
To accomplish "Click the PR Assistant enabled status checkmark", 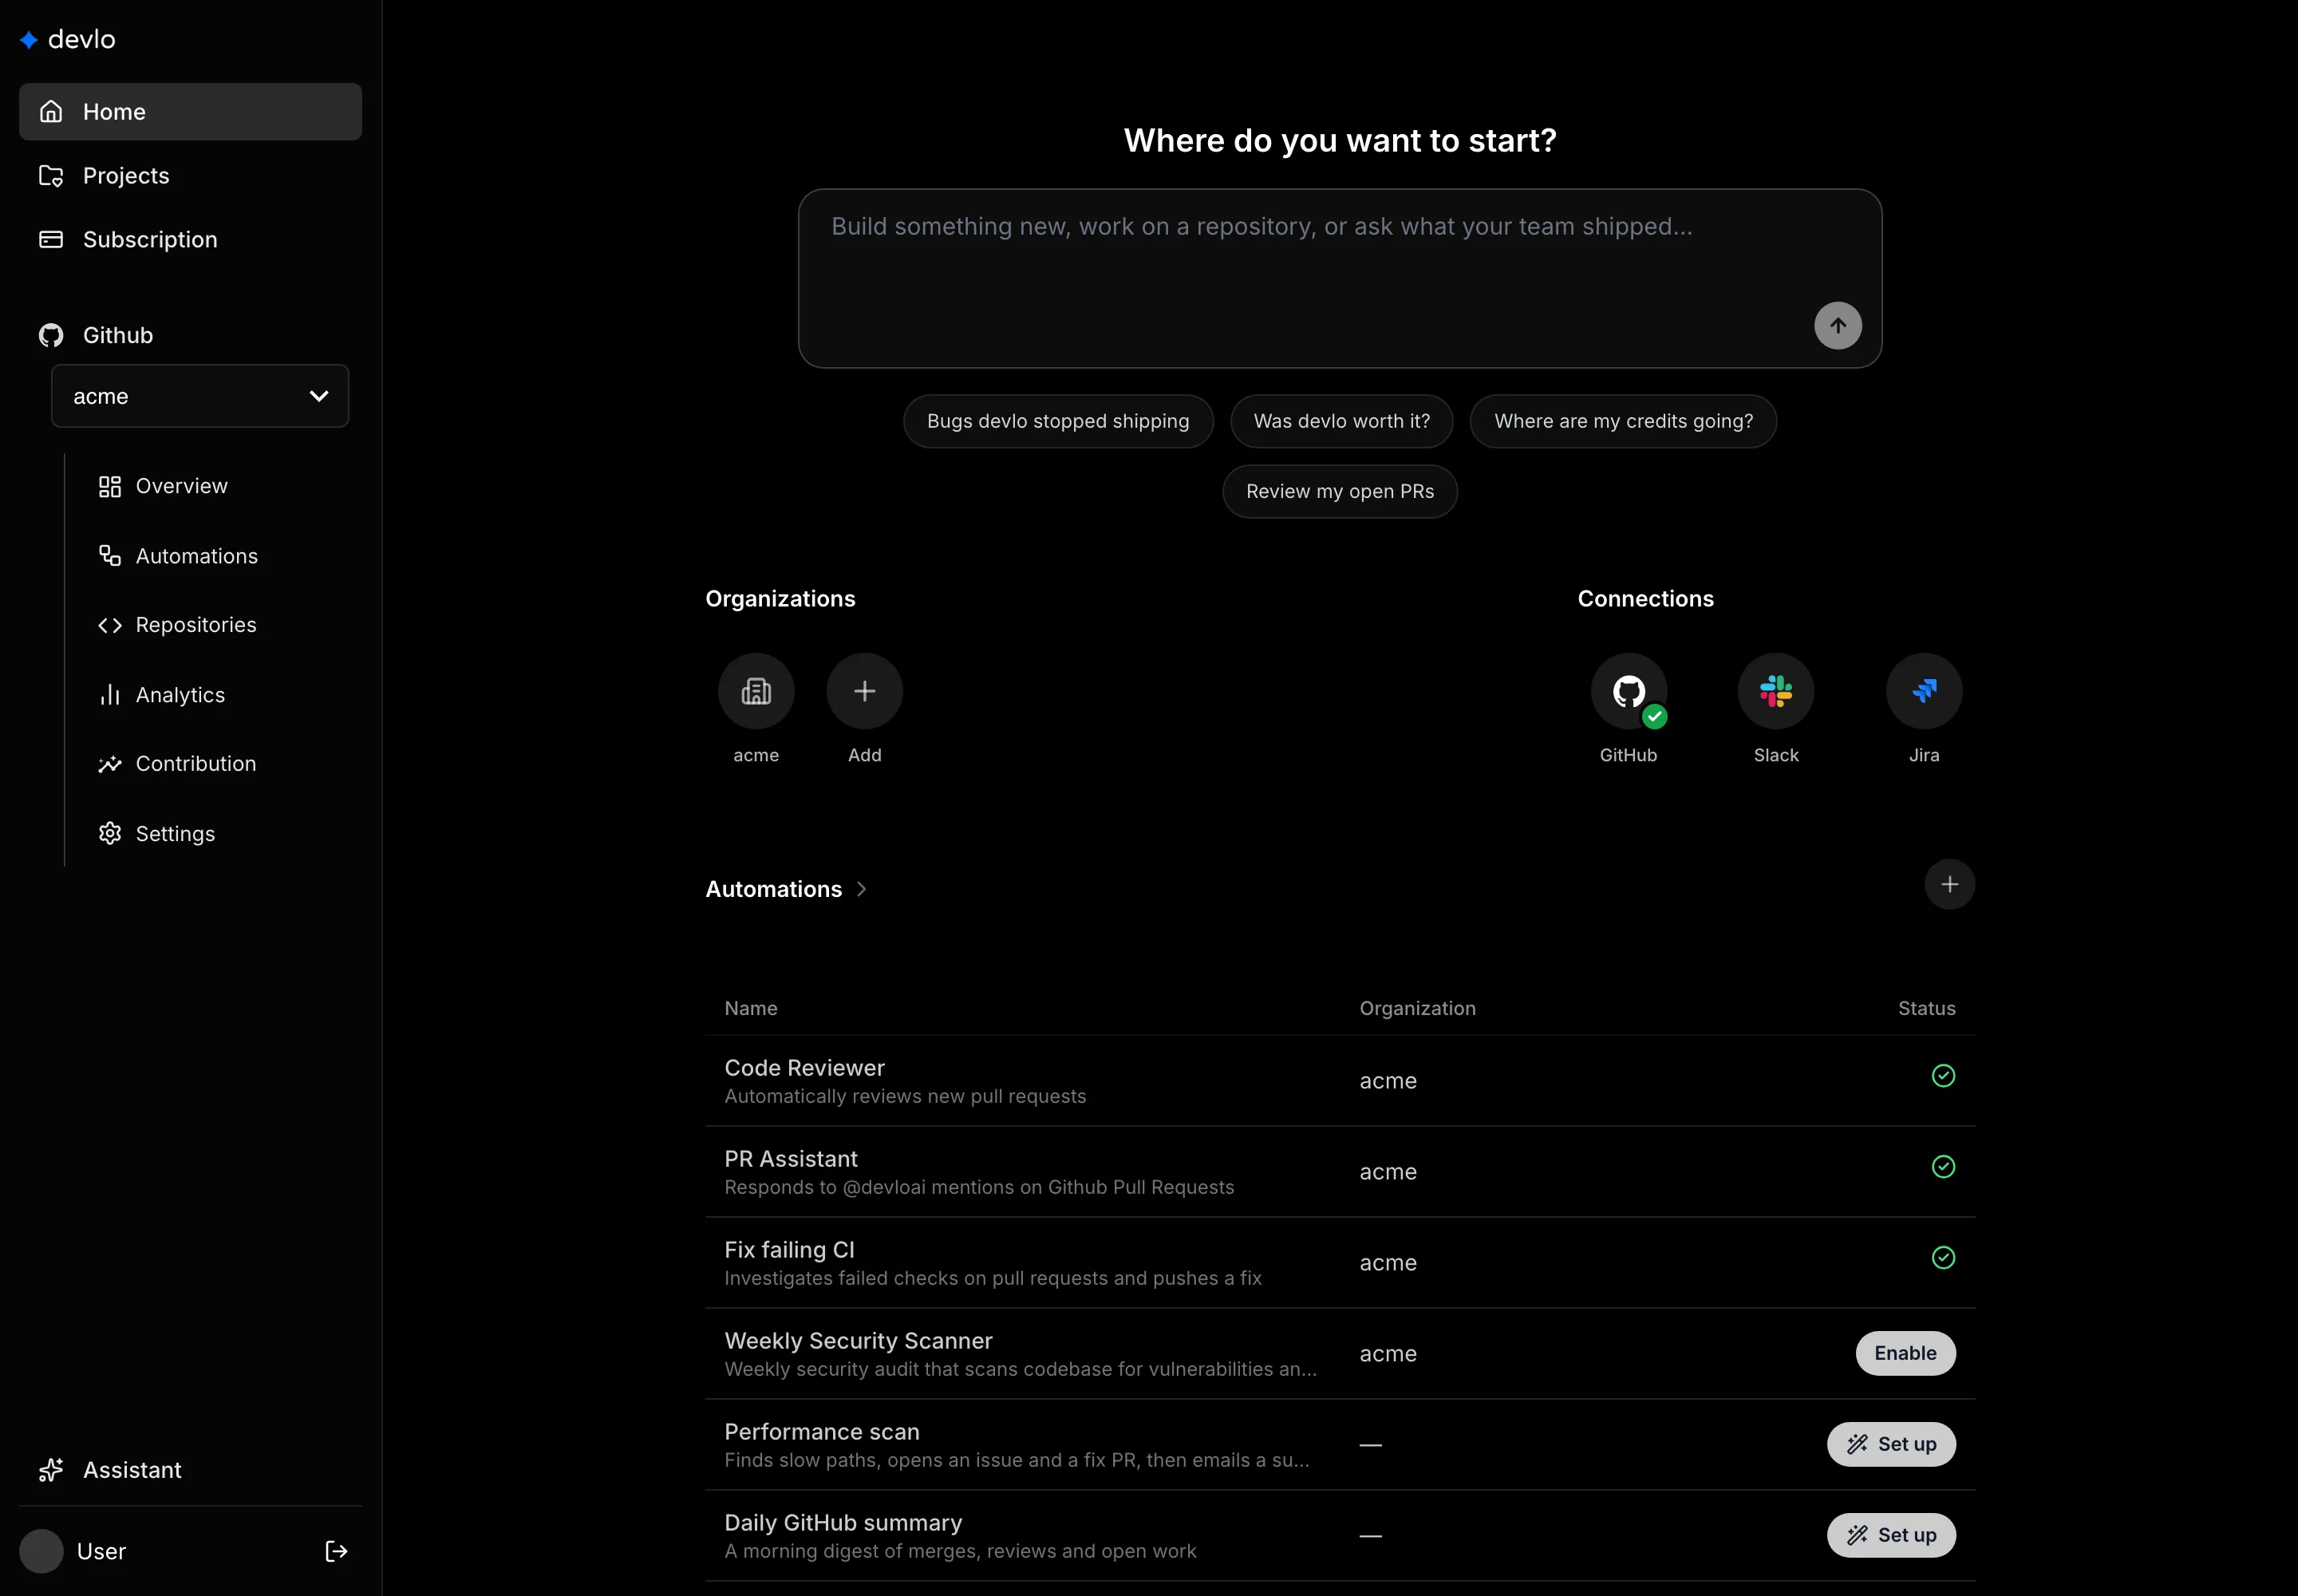I will click(1943, 1167).
